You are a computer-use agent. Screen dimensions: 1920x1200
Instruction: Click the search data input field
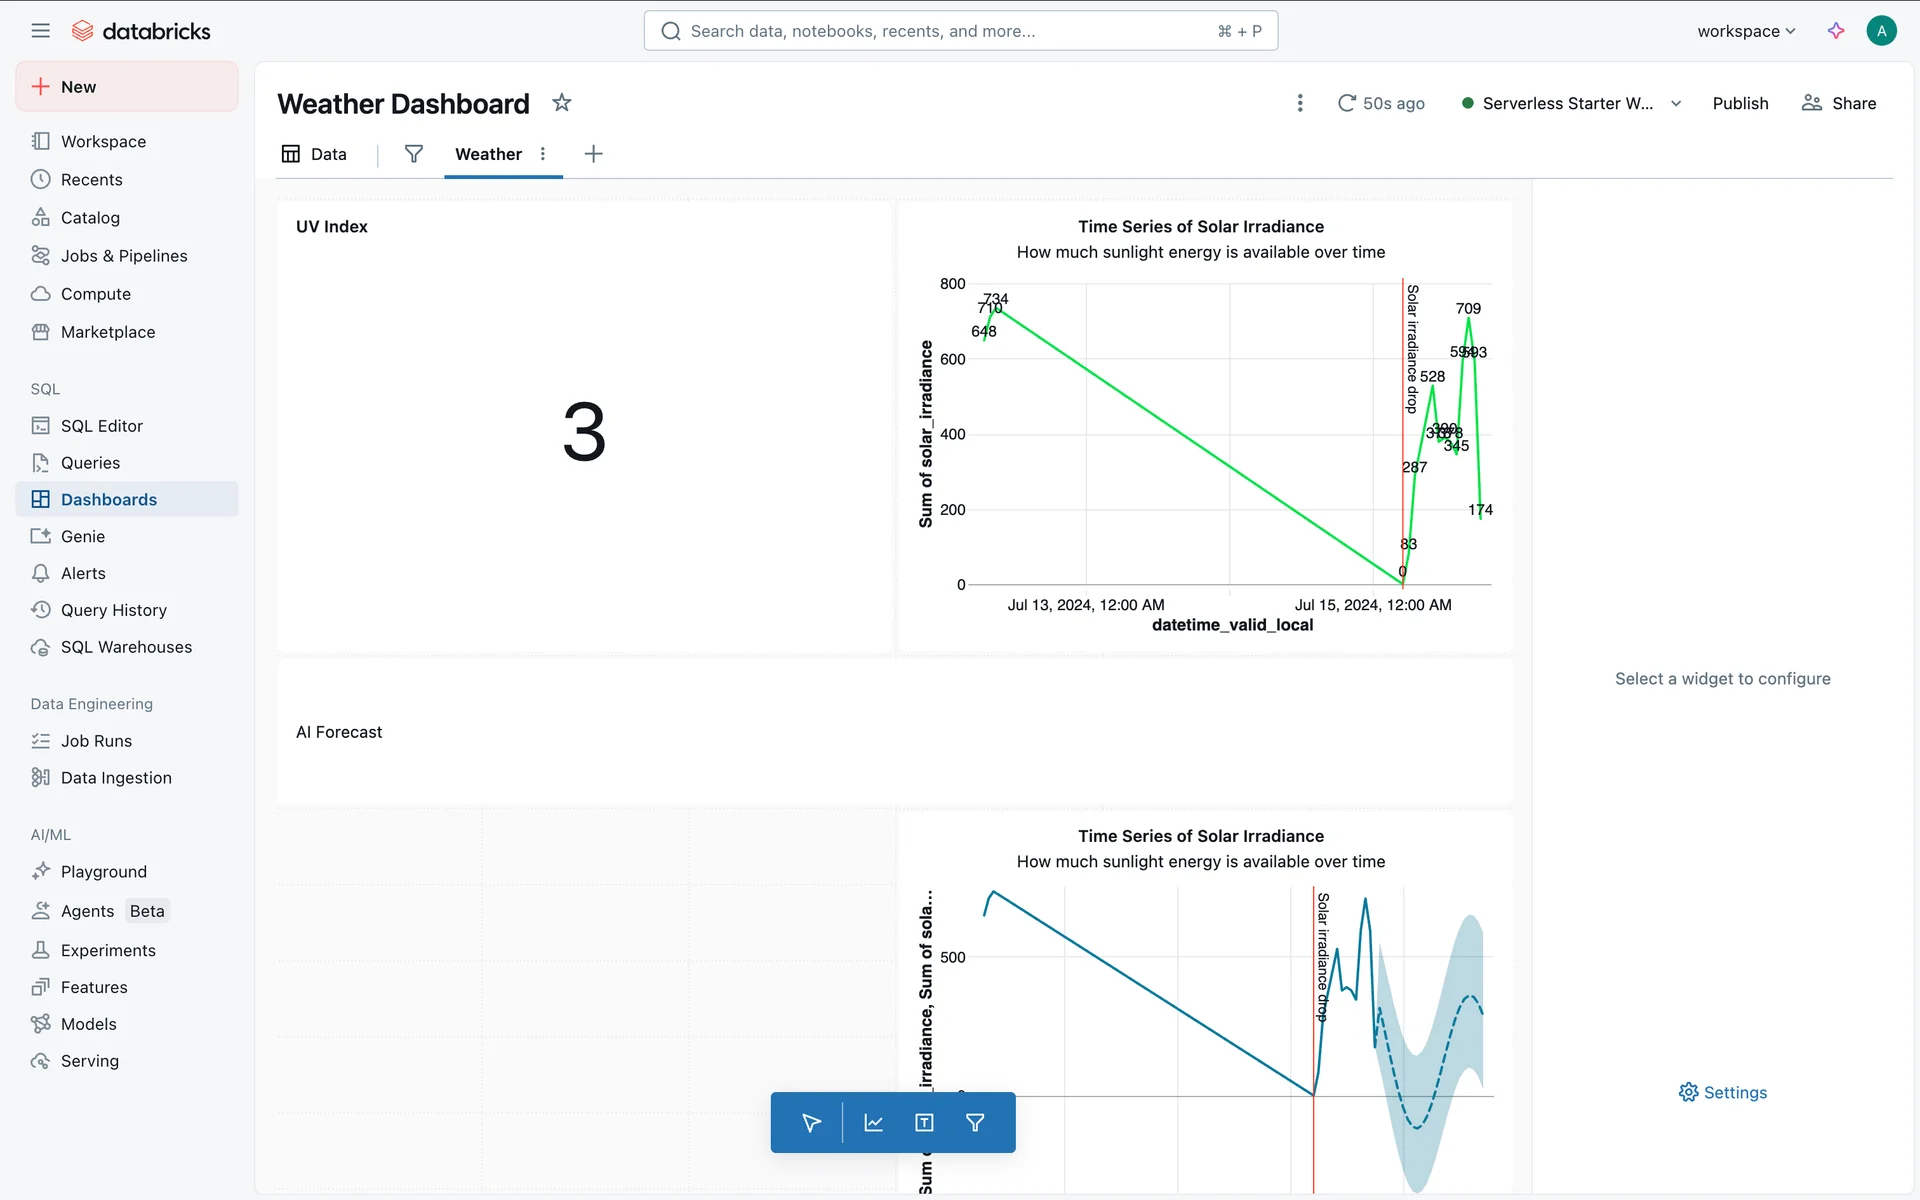click(950, 31)
